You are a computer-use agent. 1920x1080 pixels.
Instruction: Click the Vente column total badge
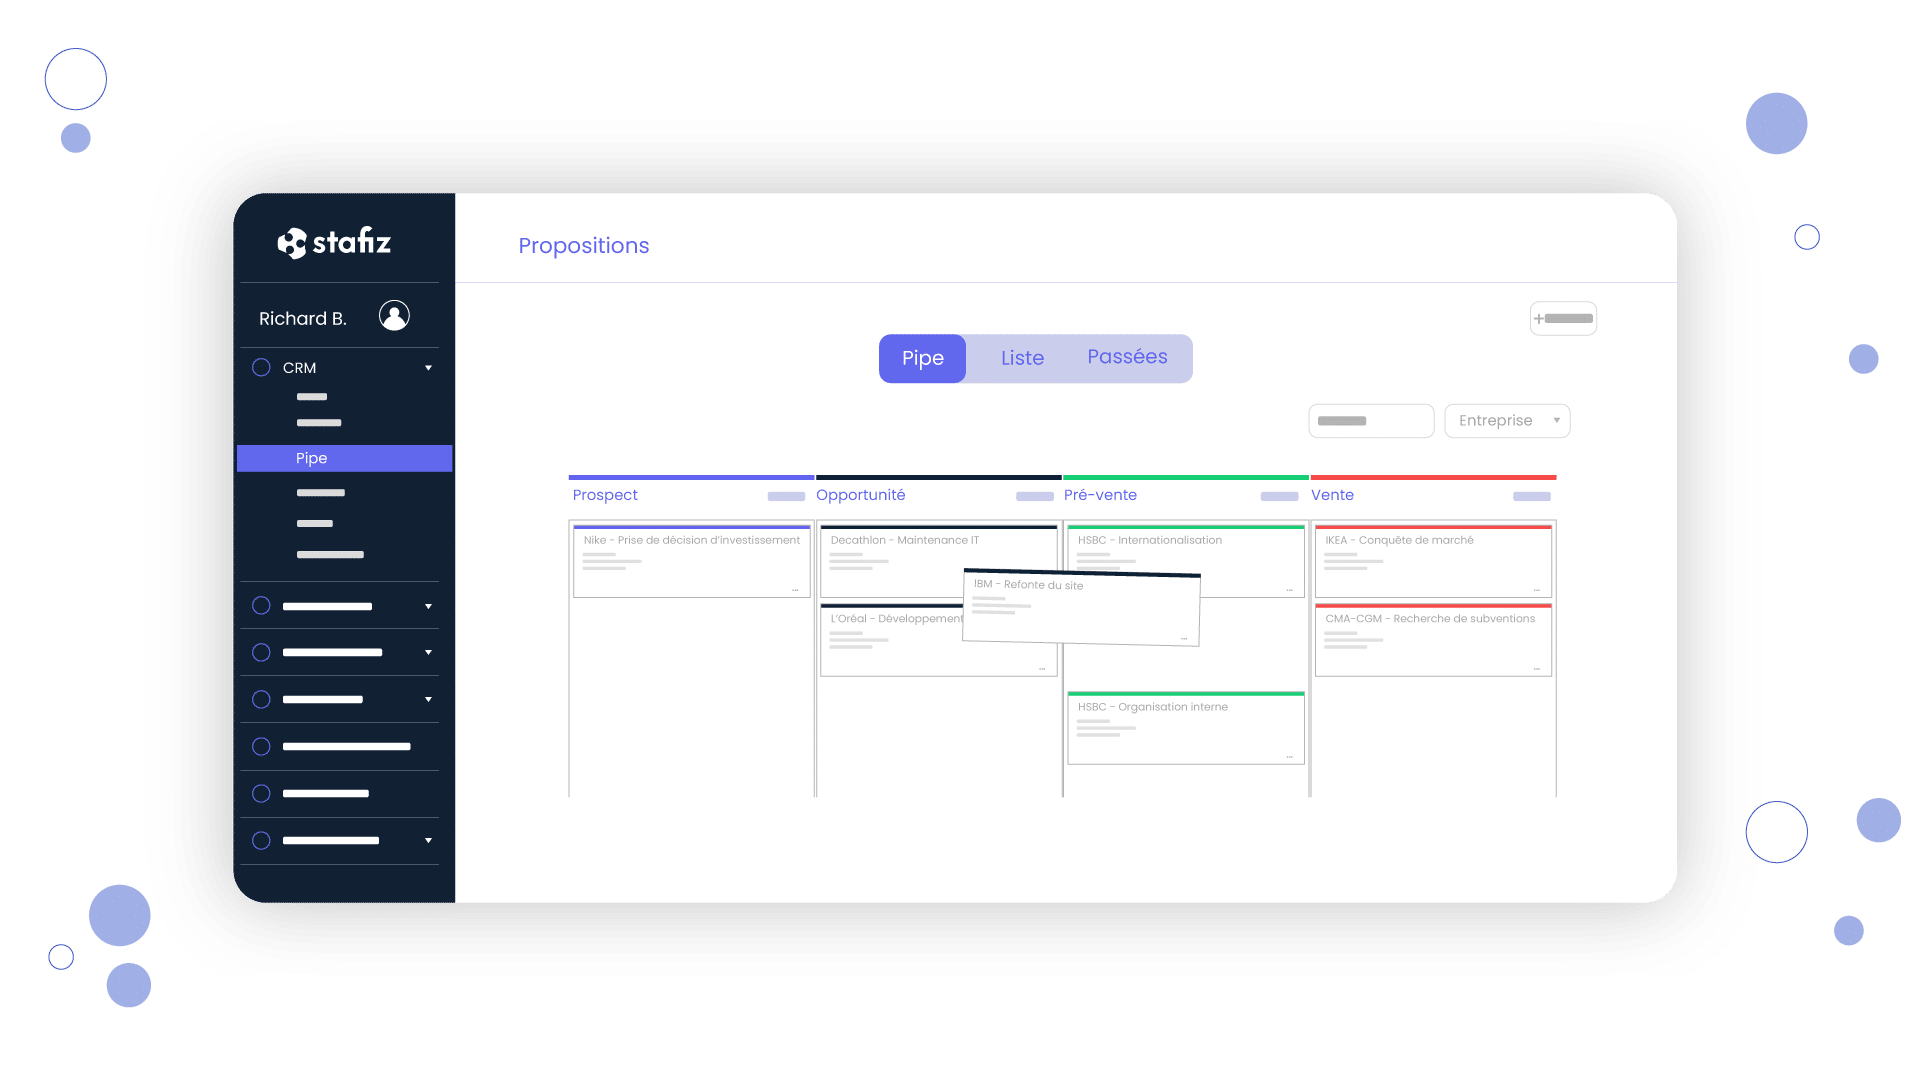(1532, 496)
